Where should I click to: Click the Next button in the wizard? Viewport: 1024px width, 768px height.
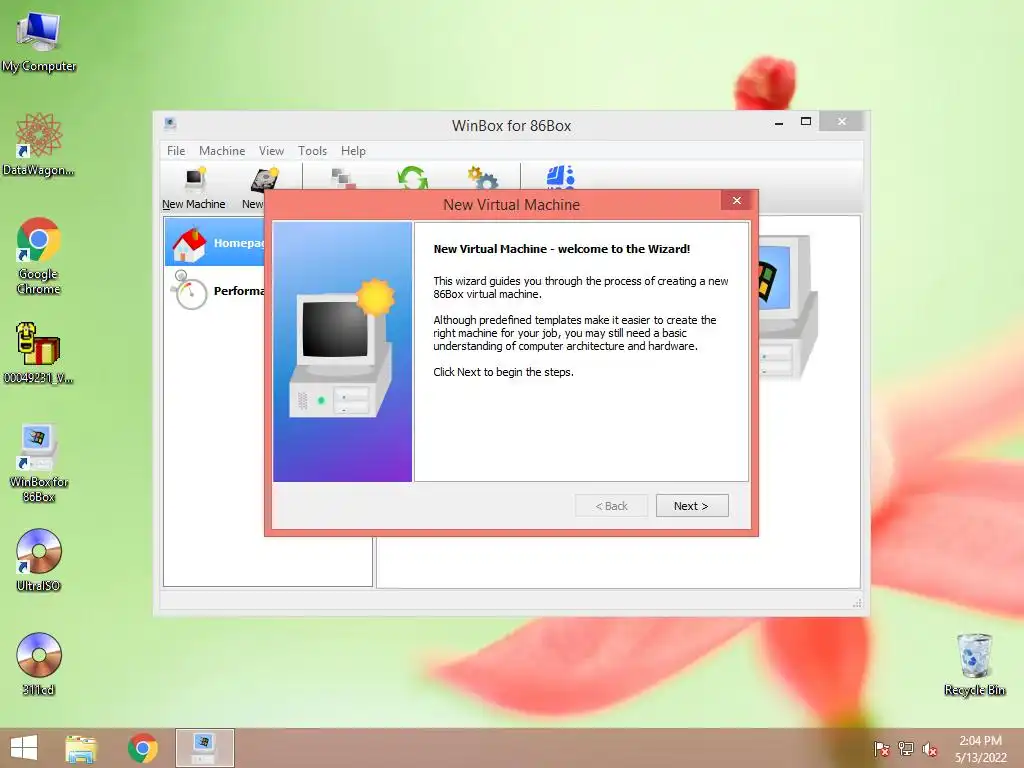coord(692,505)
